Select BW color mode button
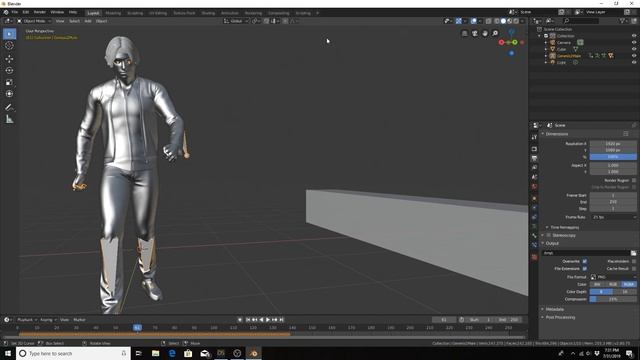Image resolution: width=640 pixels, height=360 pixels. pos(598,284)
